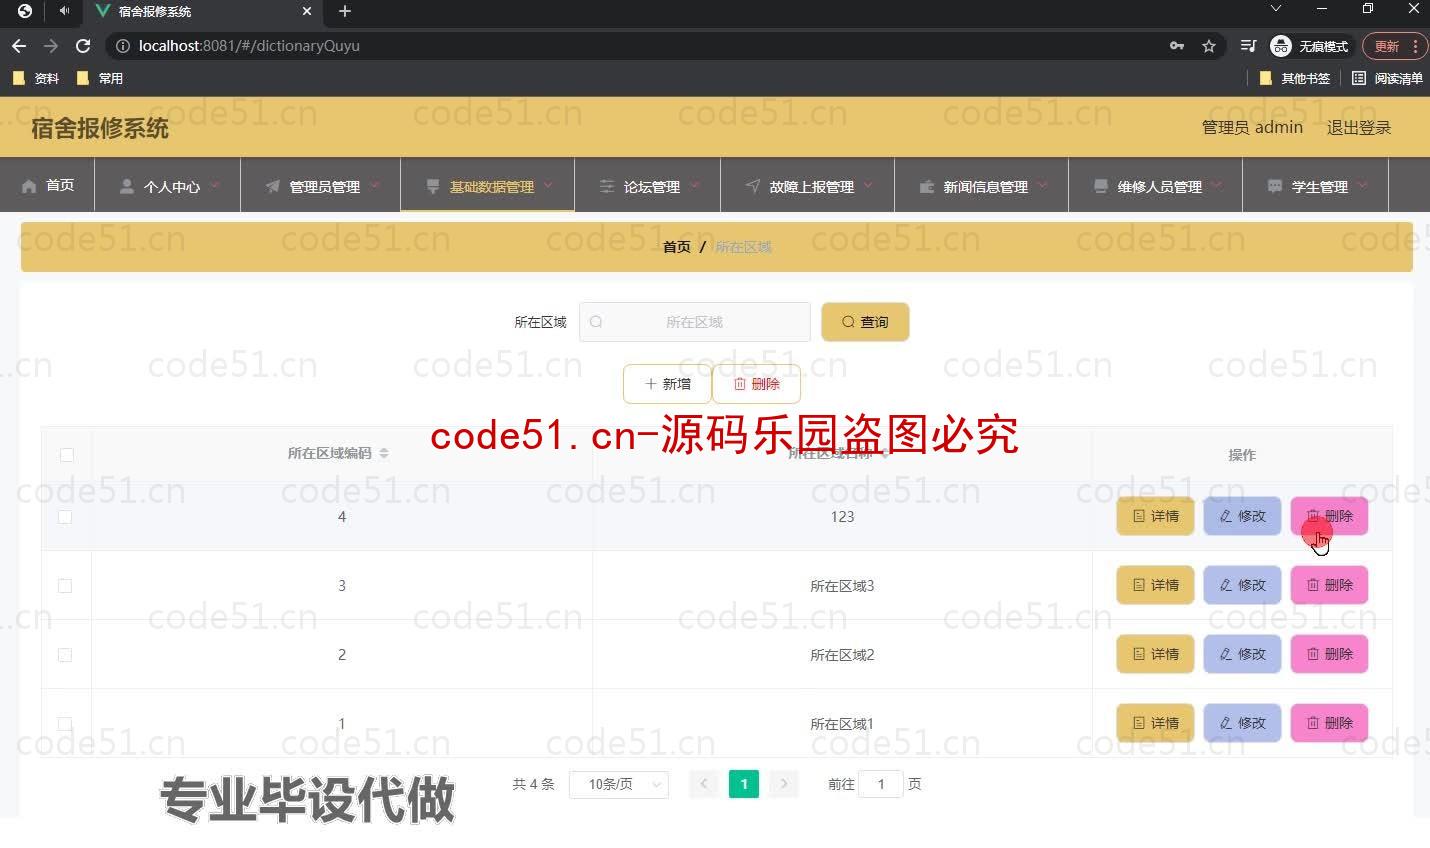Expand the 论坛管理 dropdown arrow
This screenshot has height=848, width=1430.
[694, 185]
